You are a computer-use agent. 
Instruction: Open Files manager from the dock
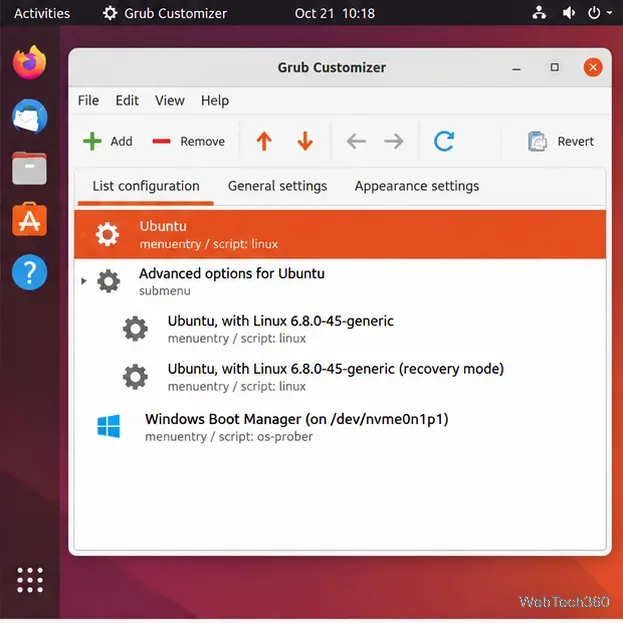coord(29,168)
